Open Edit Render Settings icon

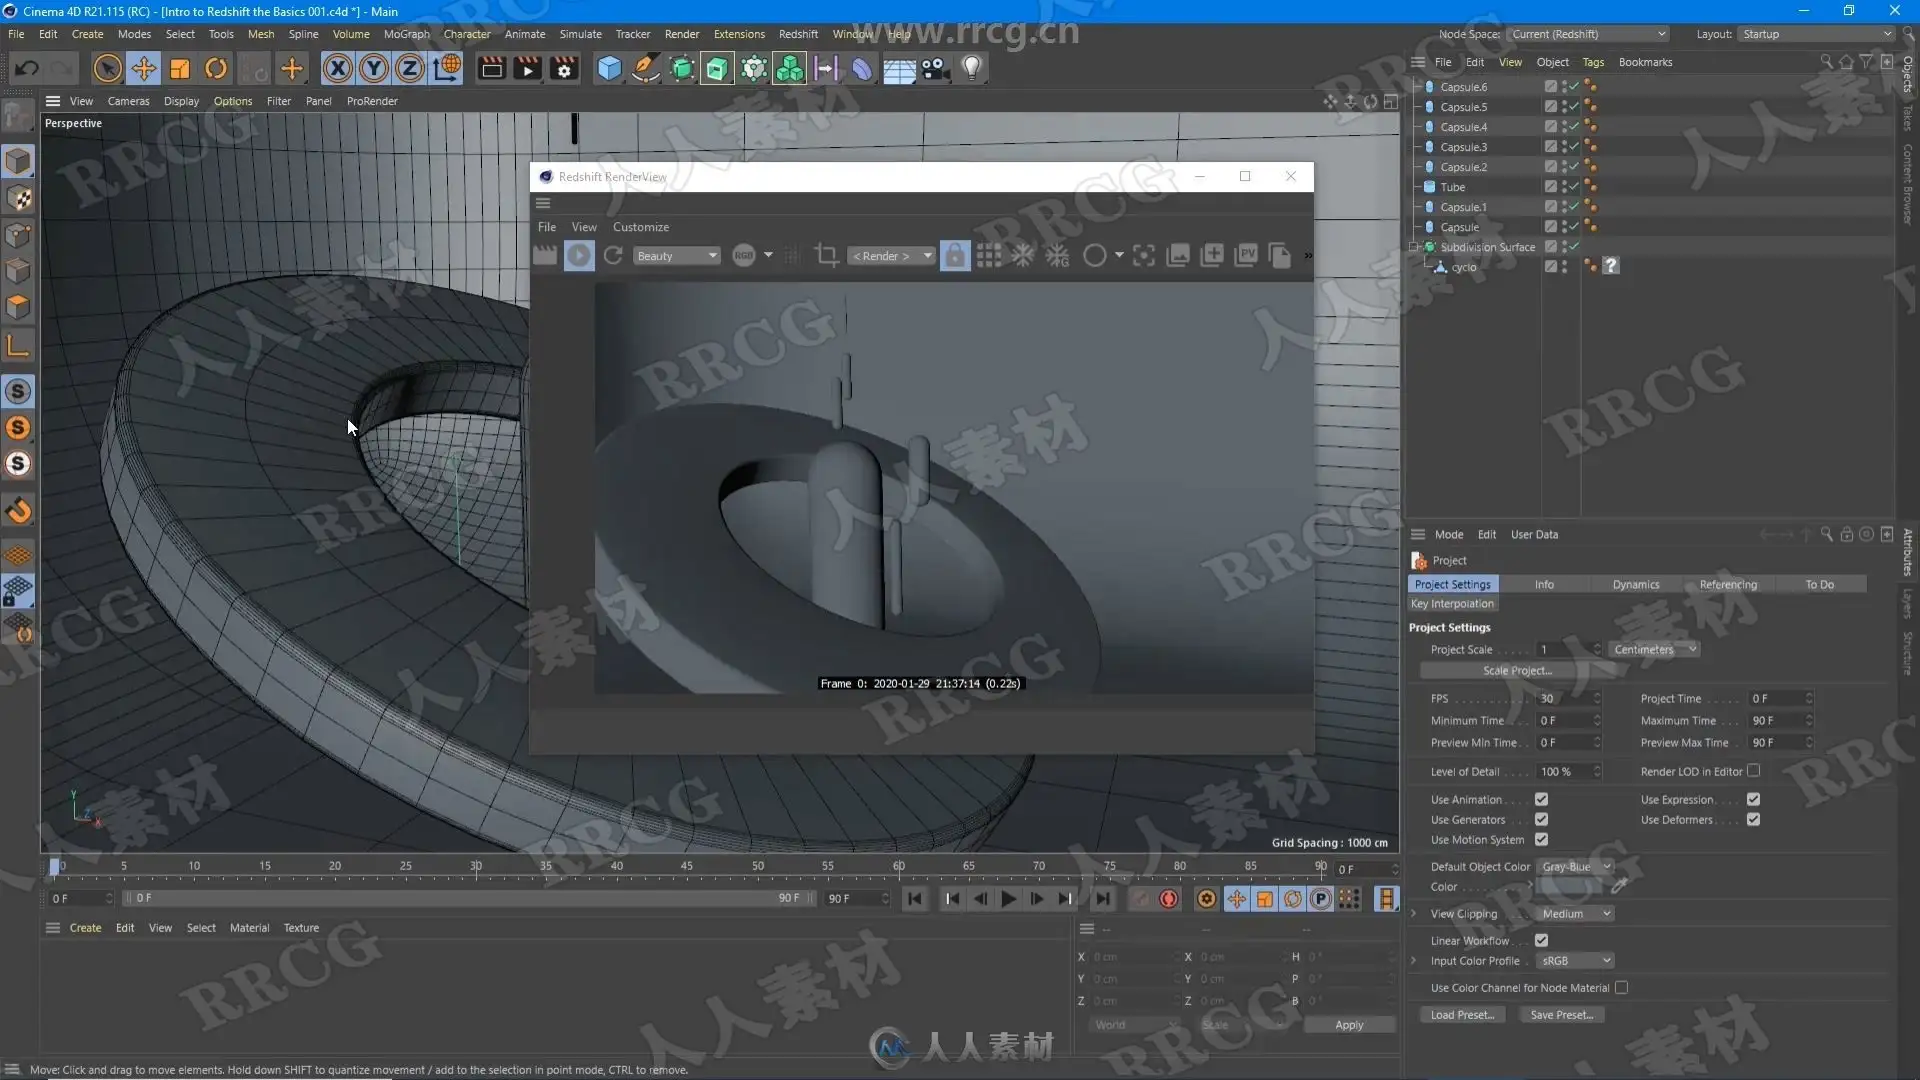[564, 69]
